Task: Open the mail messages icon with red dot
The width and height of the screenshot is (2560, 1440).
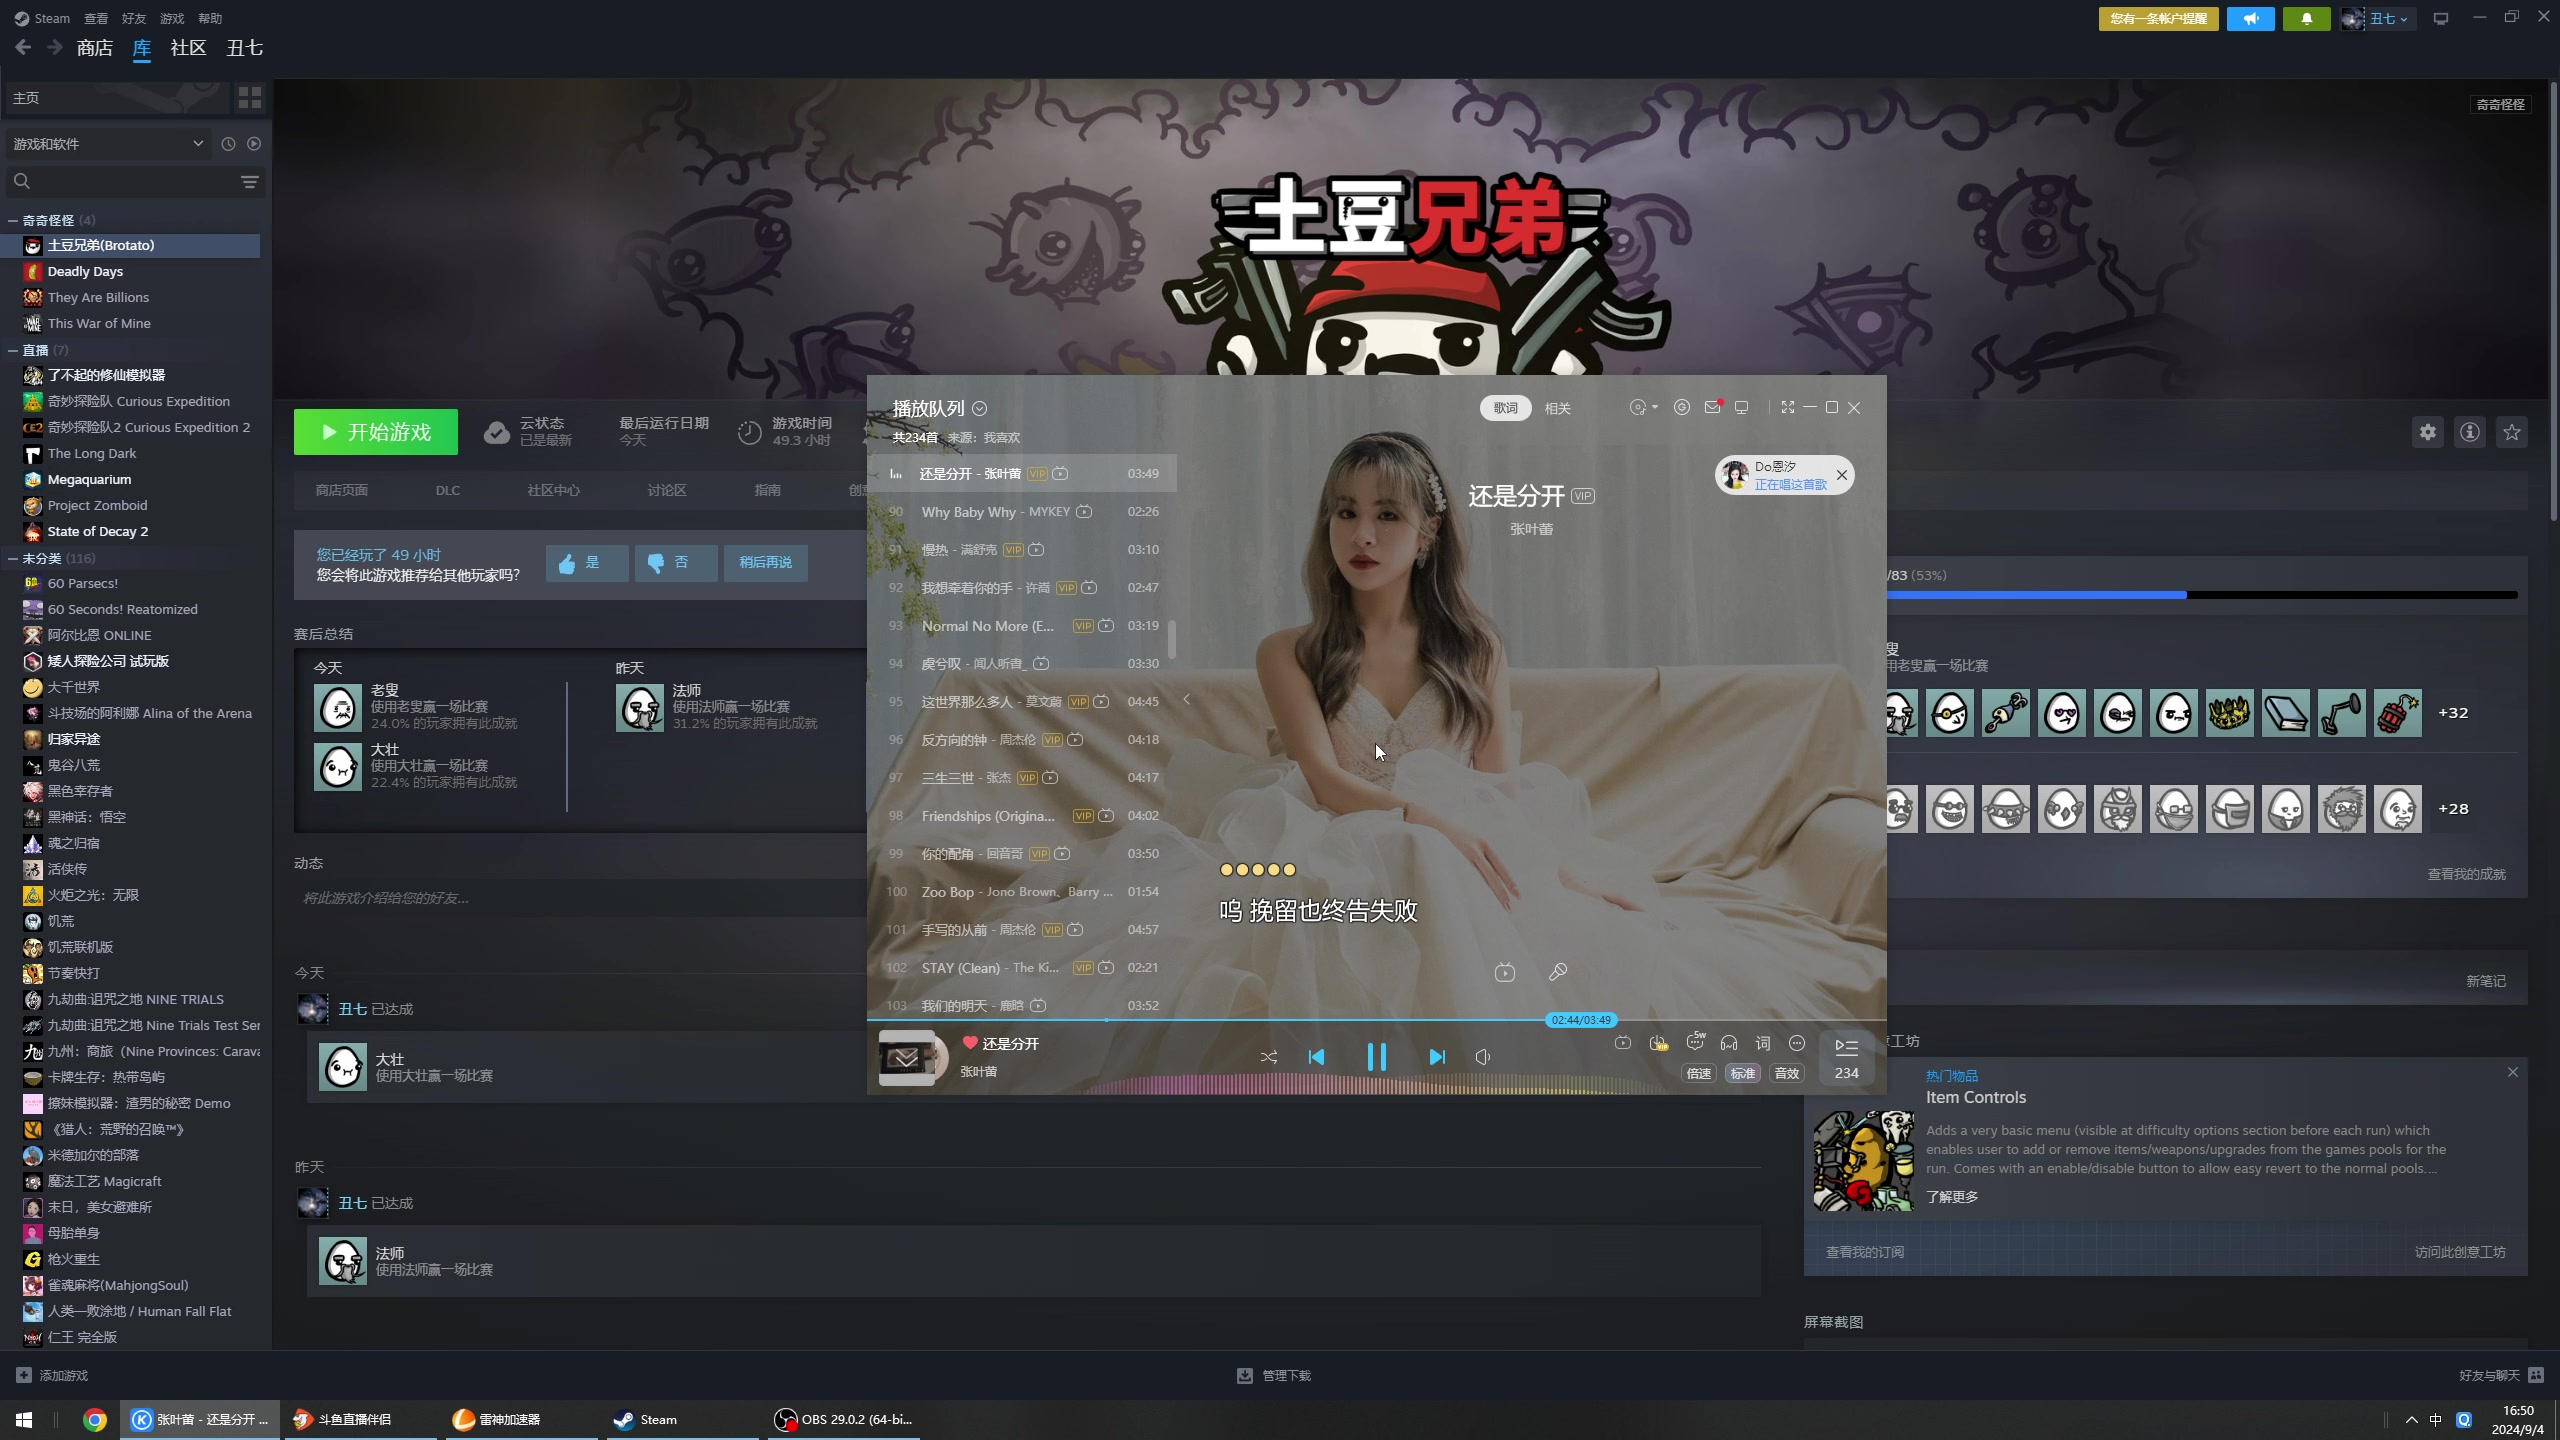Action: click(x=1713, y=407)
